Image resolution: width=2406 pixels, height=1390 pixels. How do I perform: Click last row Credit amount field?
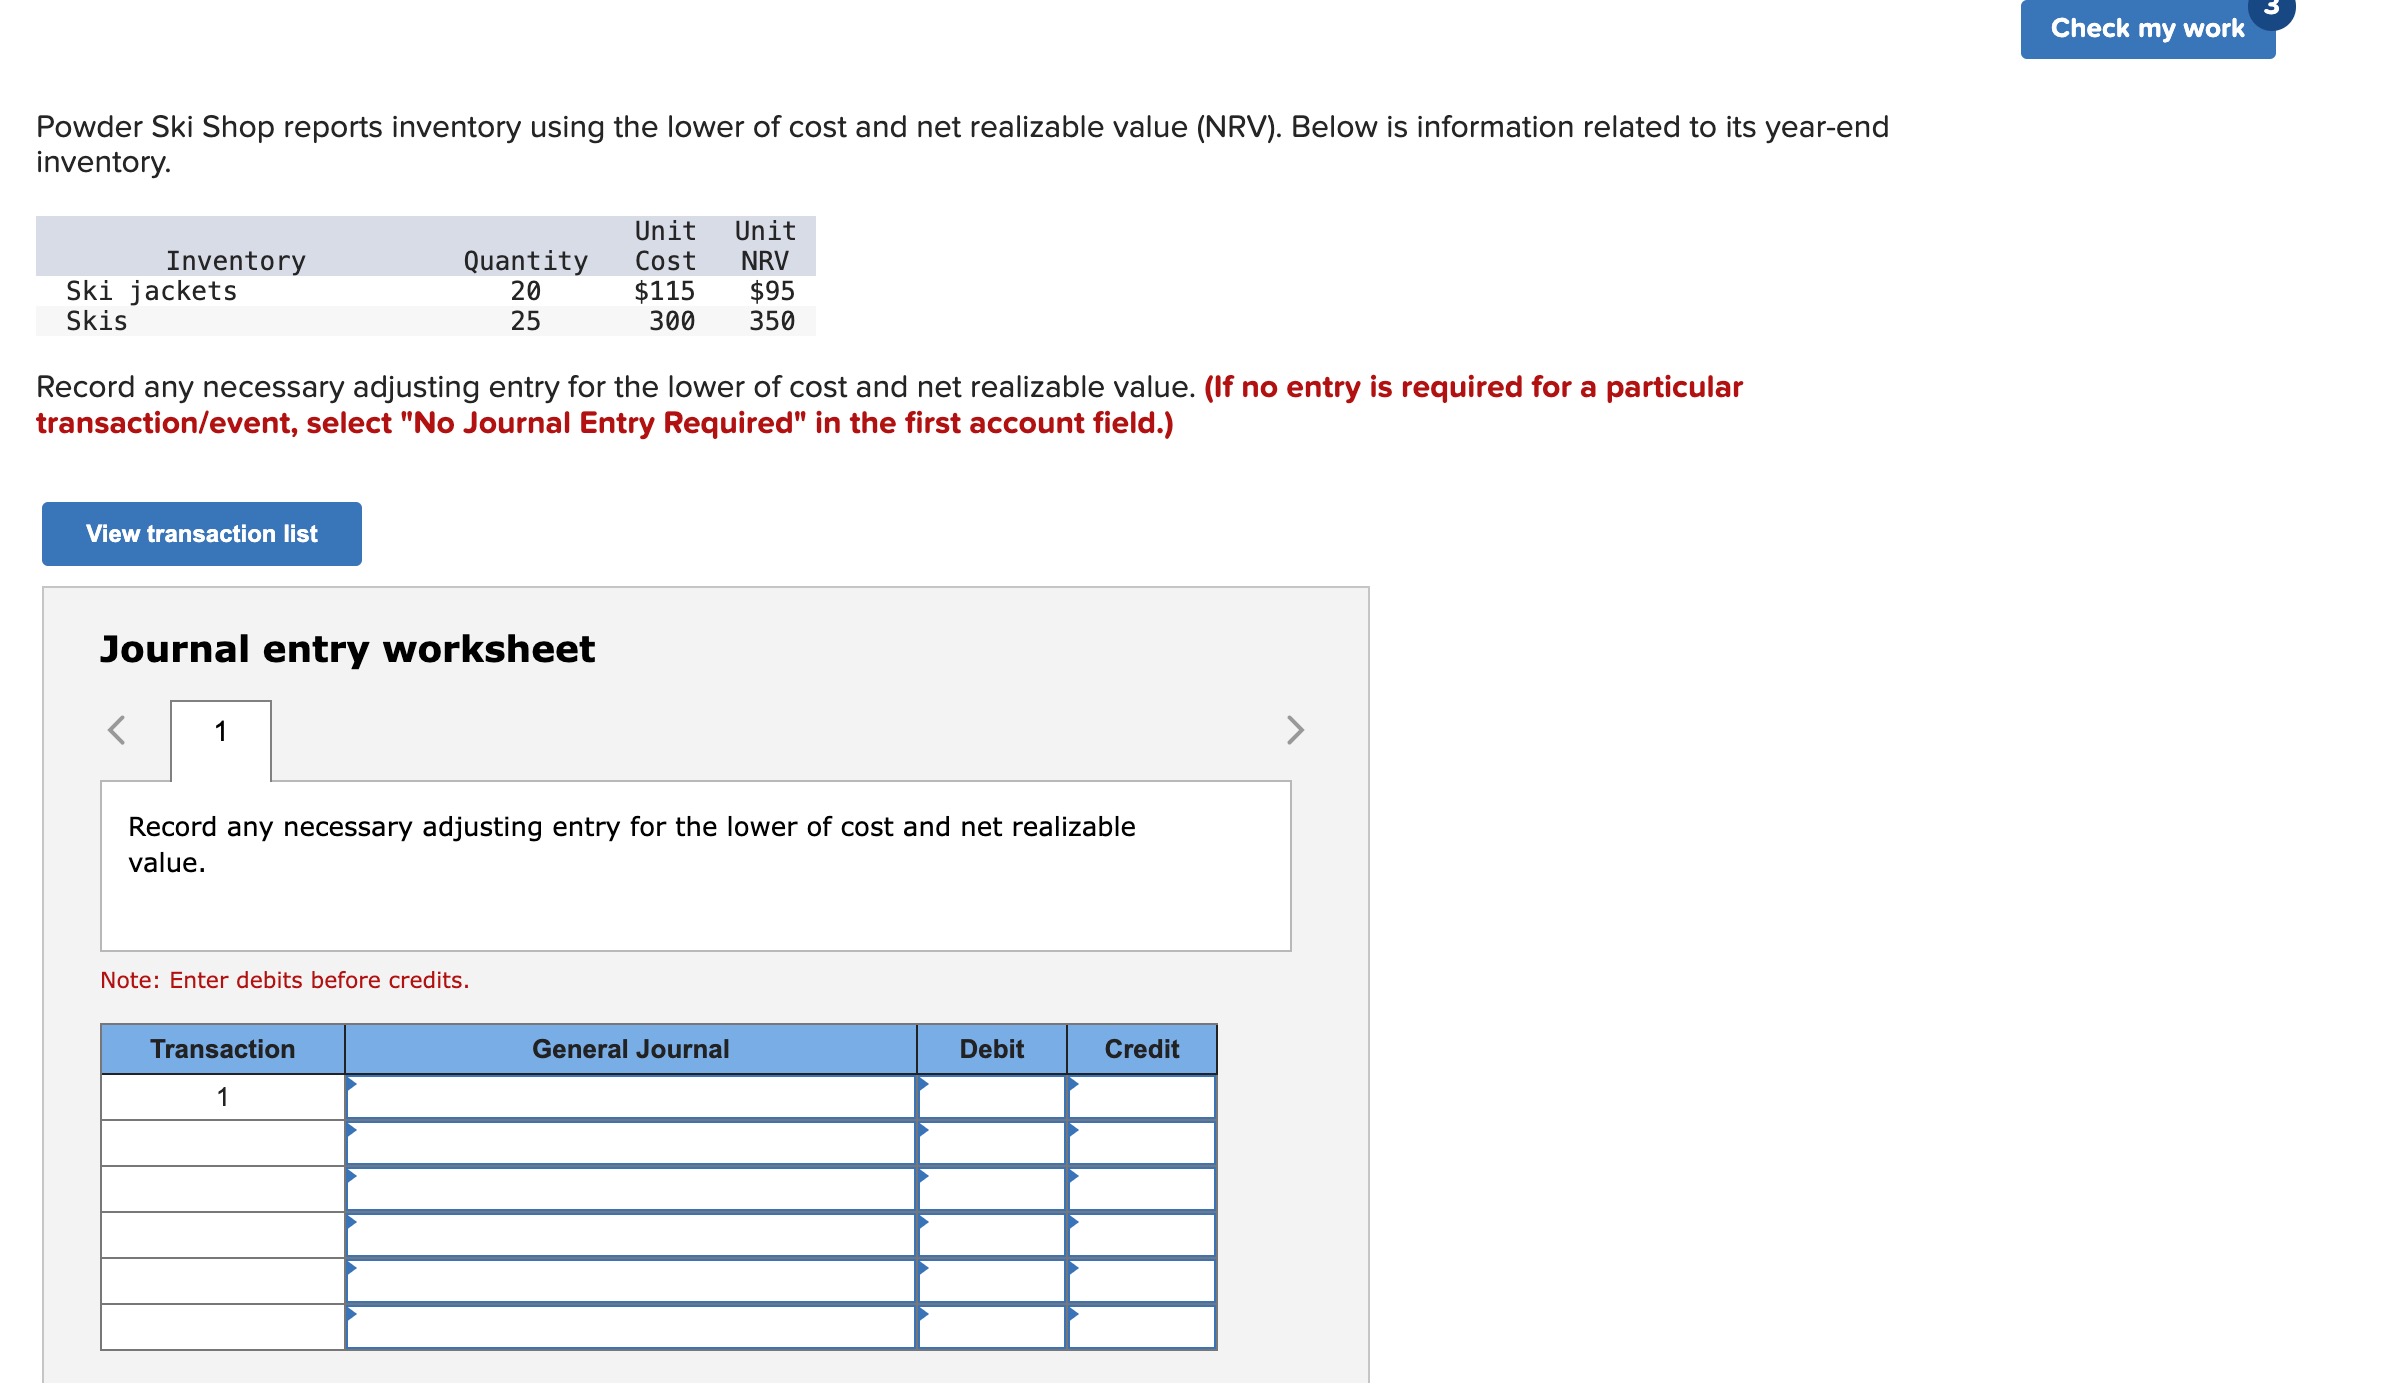1141,1327
